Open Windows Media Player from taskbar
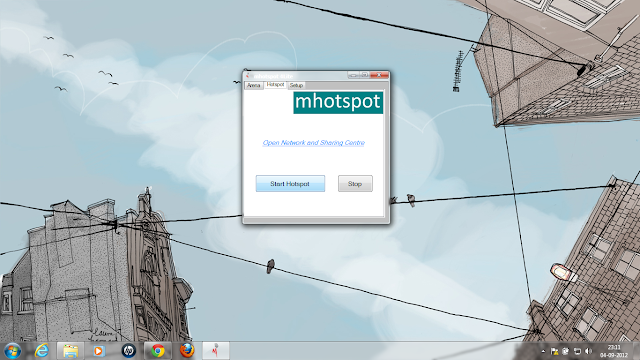 pos(98,351)
